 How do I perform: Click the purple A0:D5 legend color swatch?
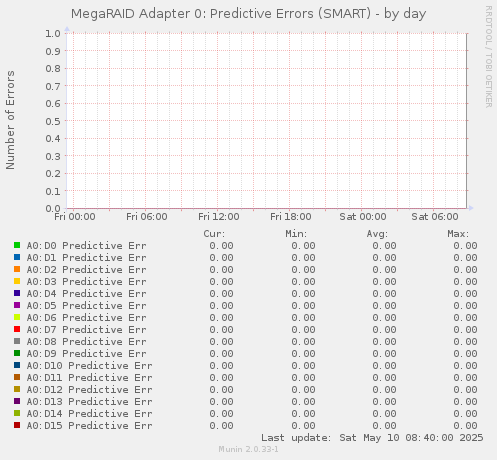point(17,305)
